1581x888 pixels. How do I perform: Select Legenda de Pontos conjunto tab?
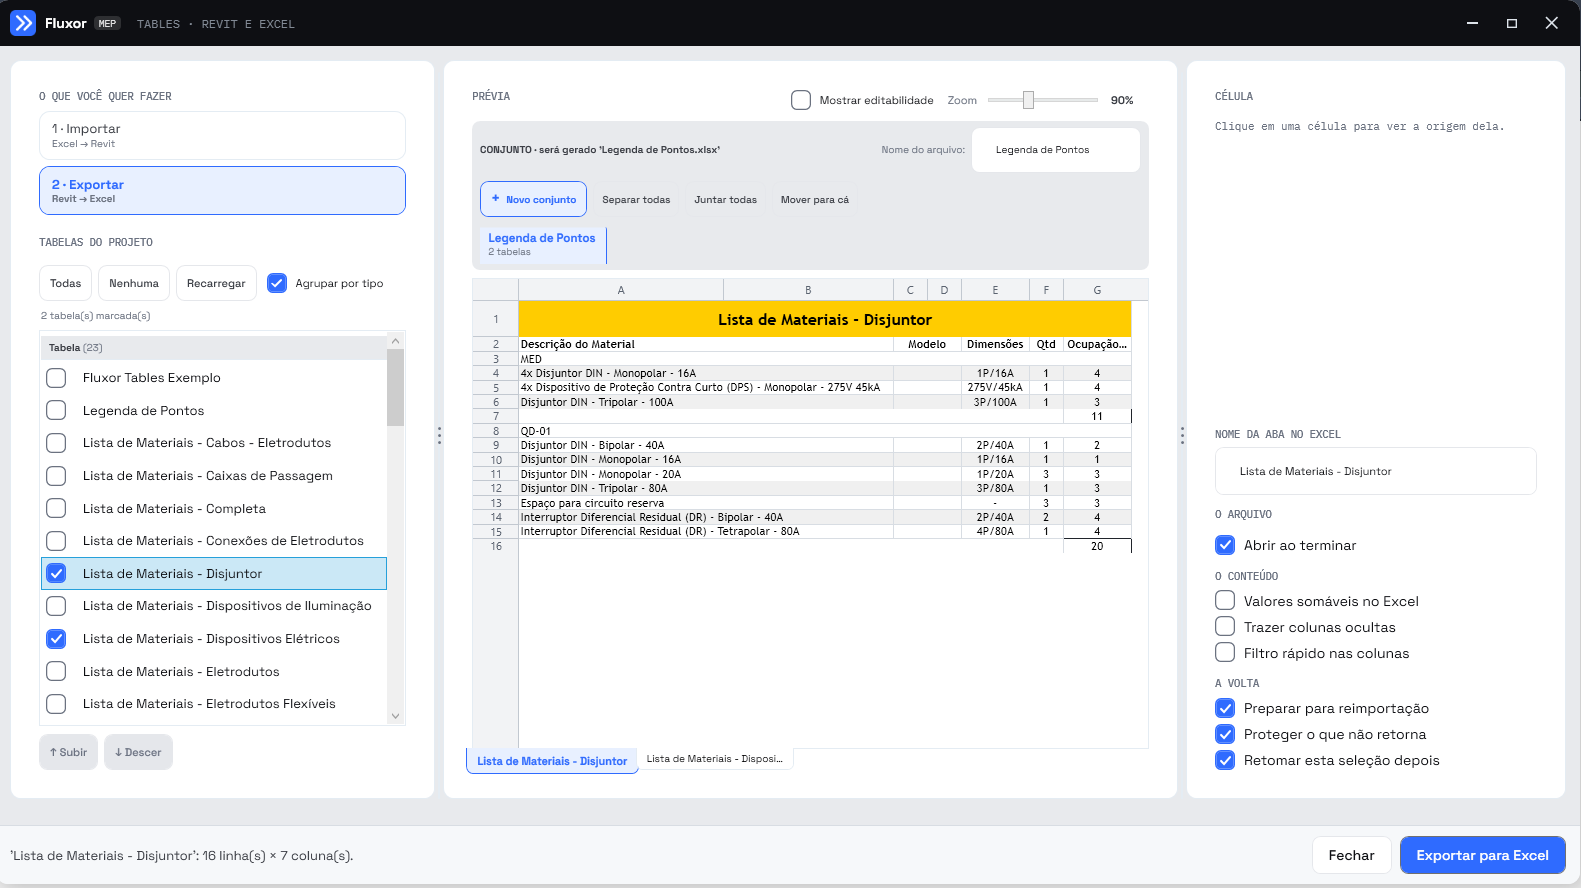click(542, 244)
